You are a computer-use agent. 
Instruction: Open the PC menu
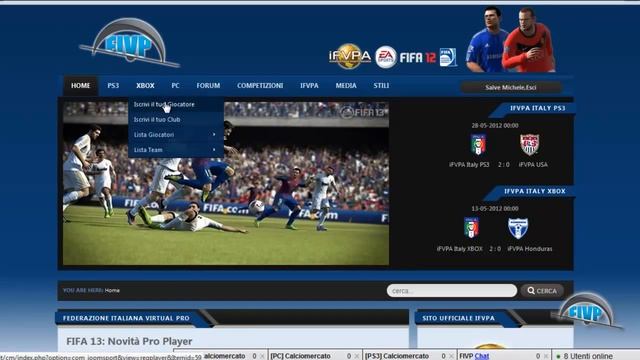coord(176,86)
